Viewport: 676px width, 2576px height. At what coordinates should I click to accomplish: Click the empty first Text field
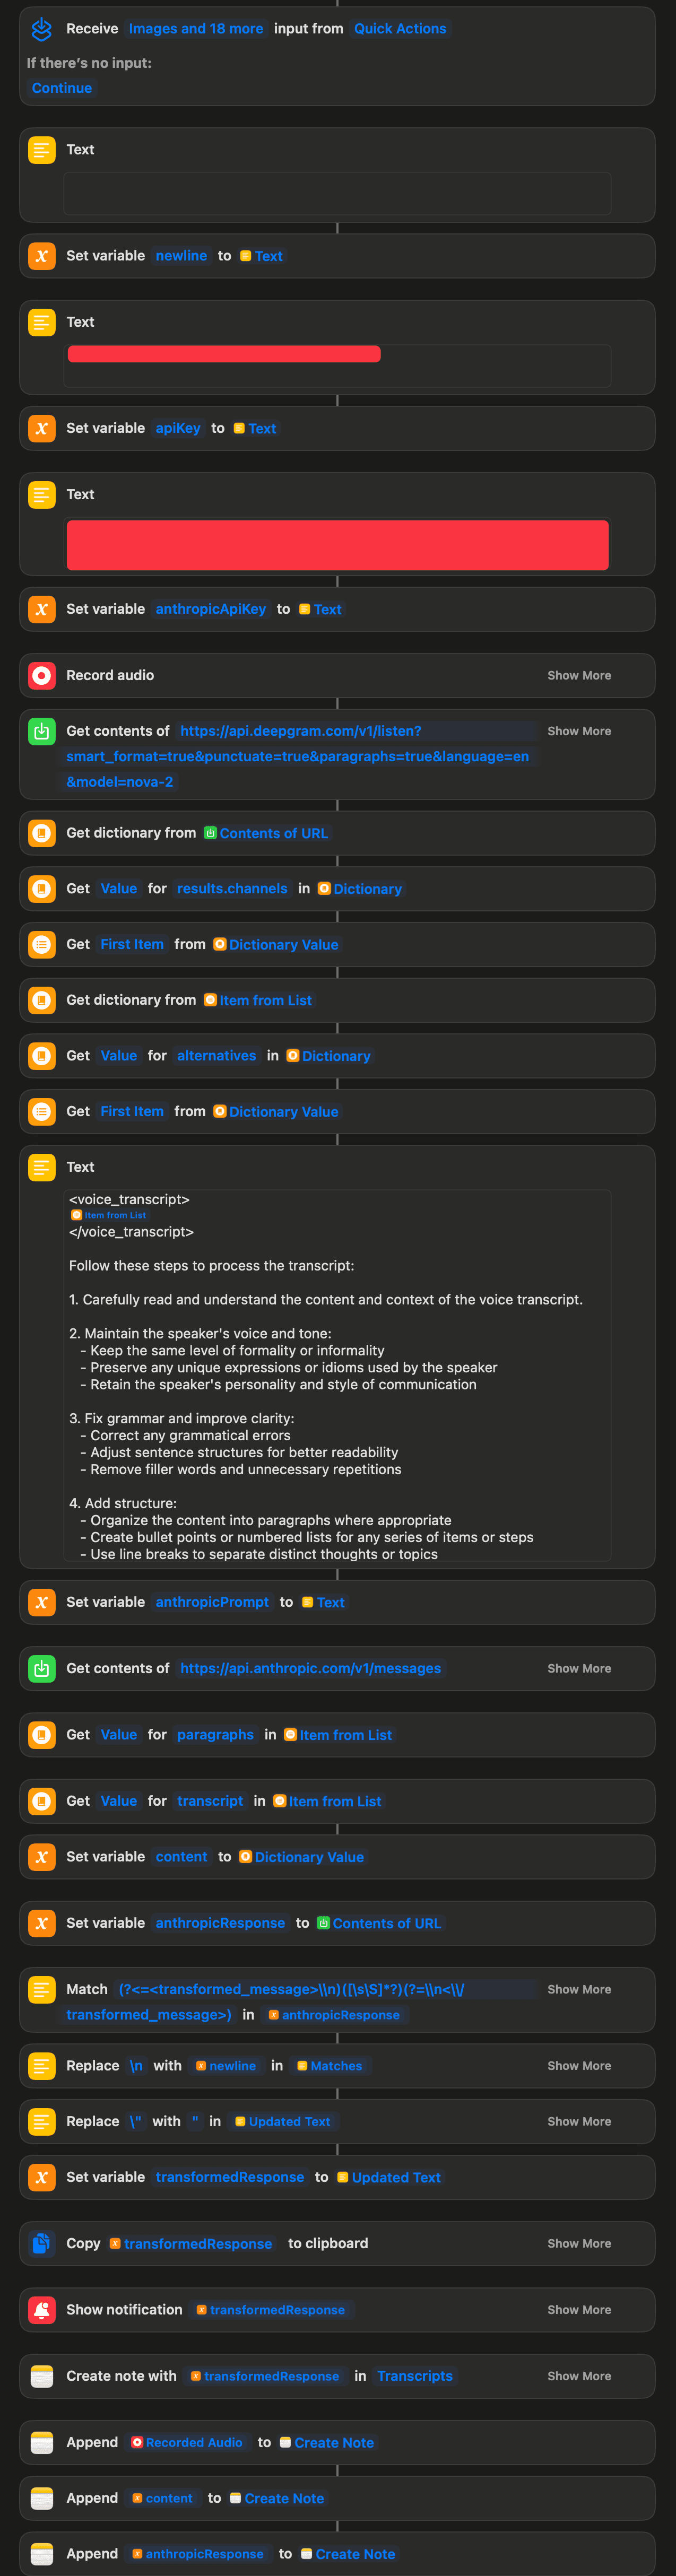tap(337, 193)
